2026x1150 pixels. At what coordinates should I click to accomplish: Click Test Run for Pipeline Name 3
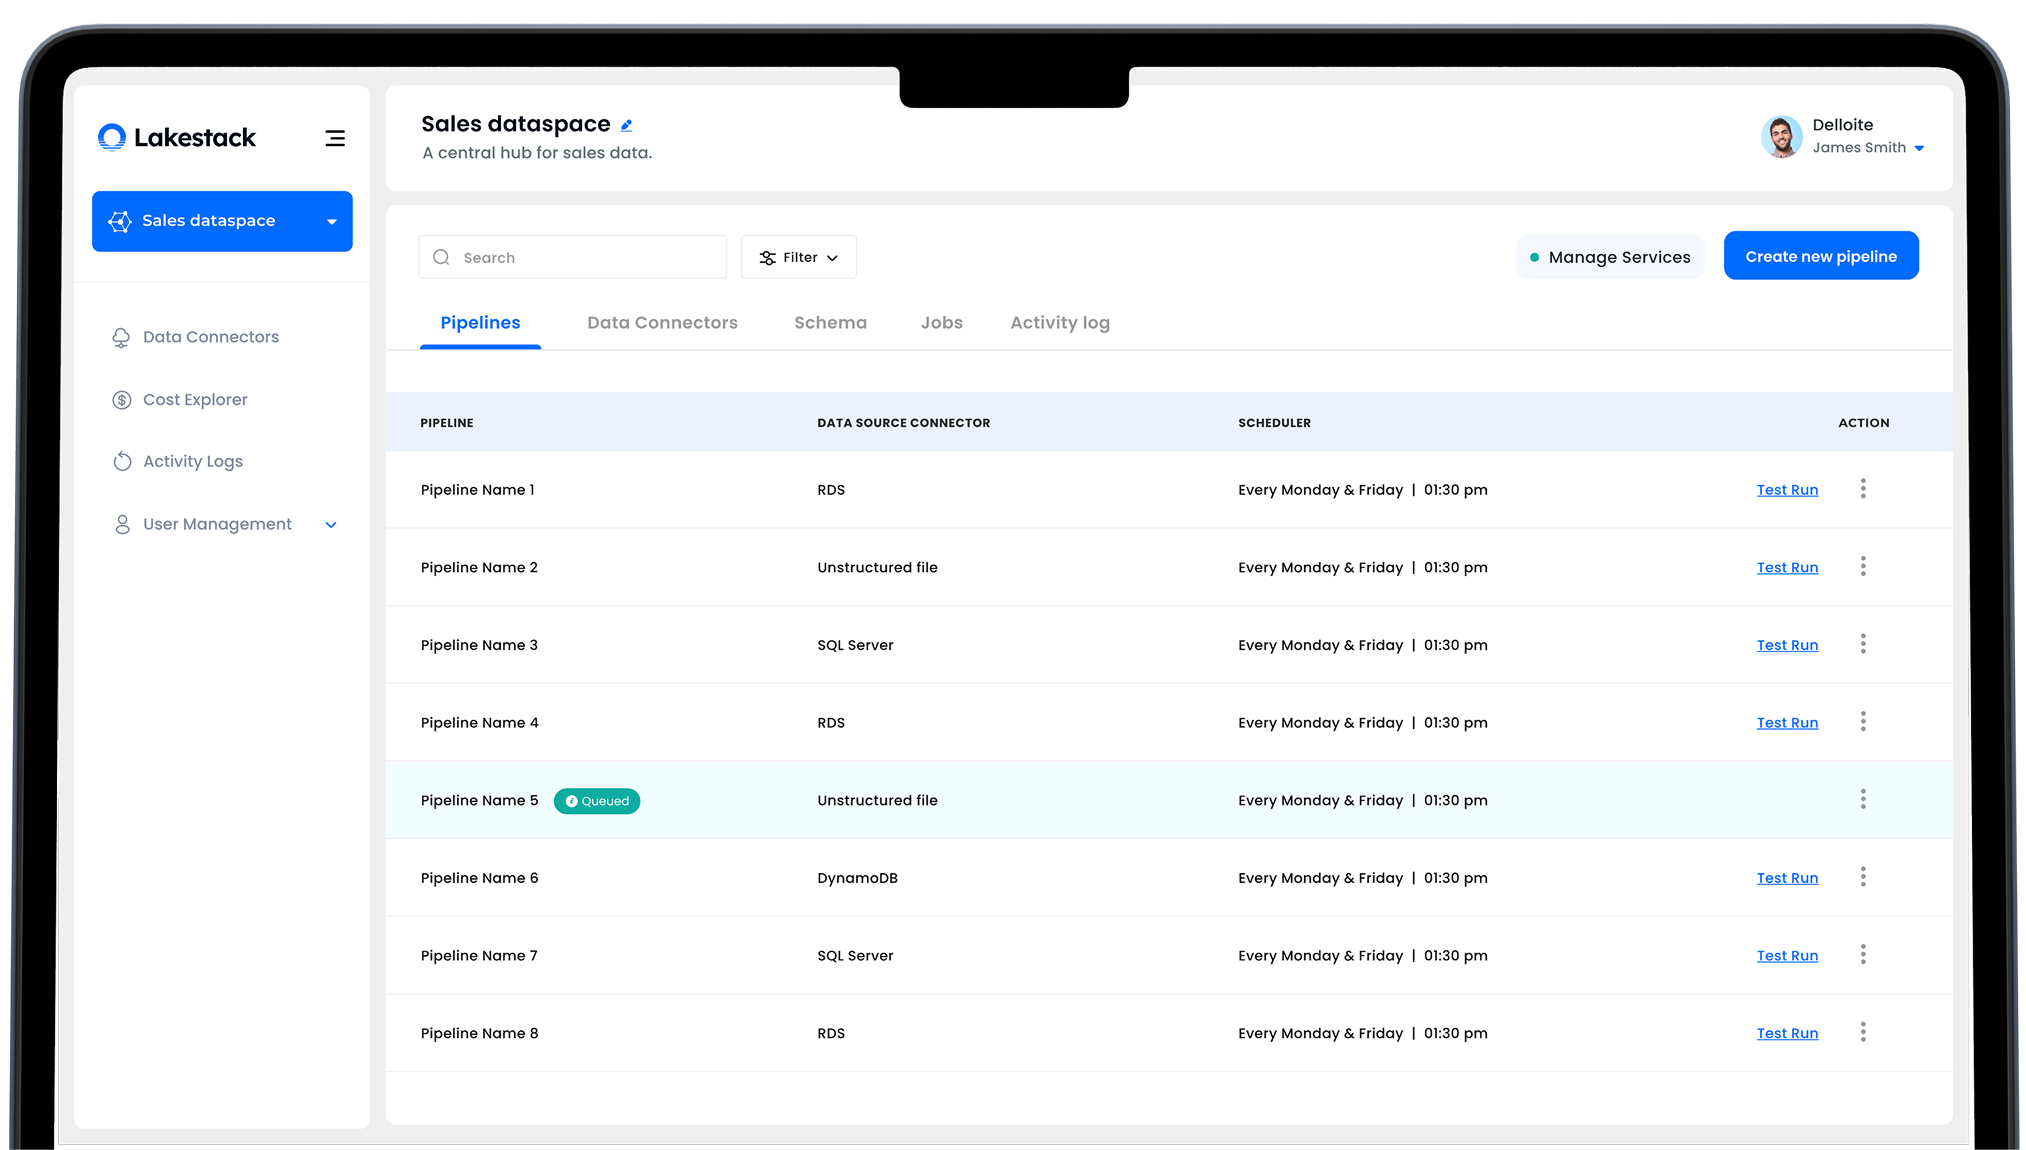(x=1787, y=646)
